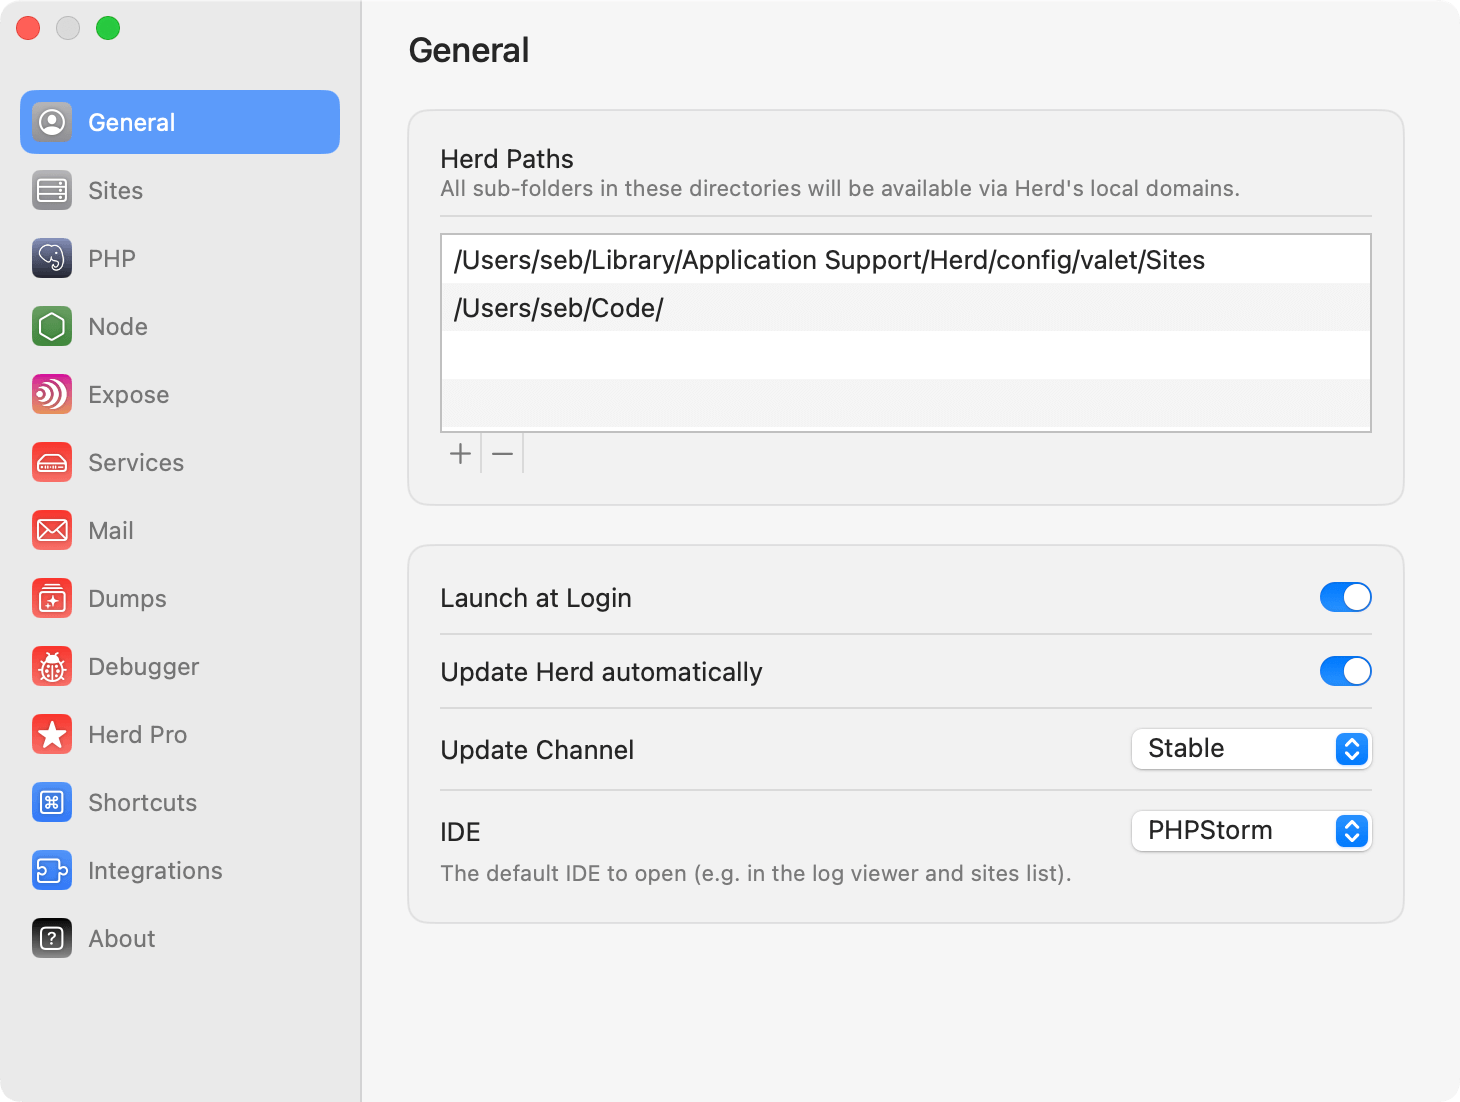Remove the selected Herd path
Viewport: 1460px width, 1102px height.
[x=502, y=453]
